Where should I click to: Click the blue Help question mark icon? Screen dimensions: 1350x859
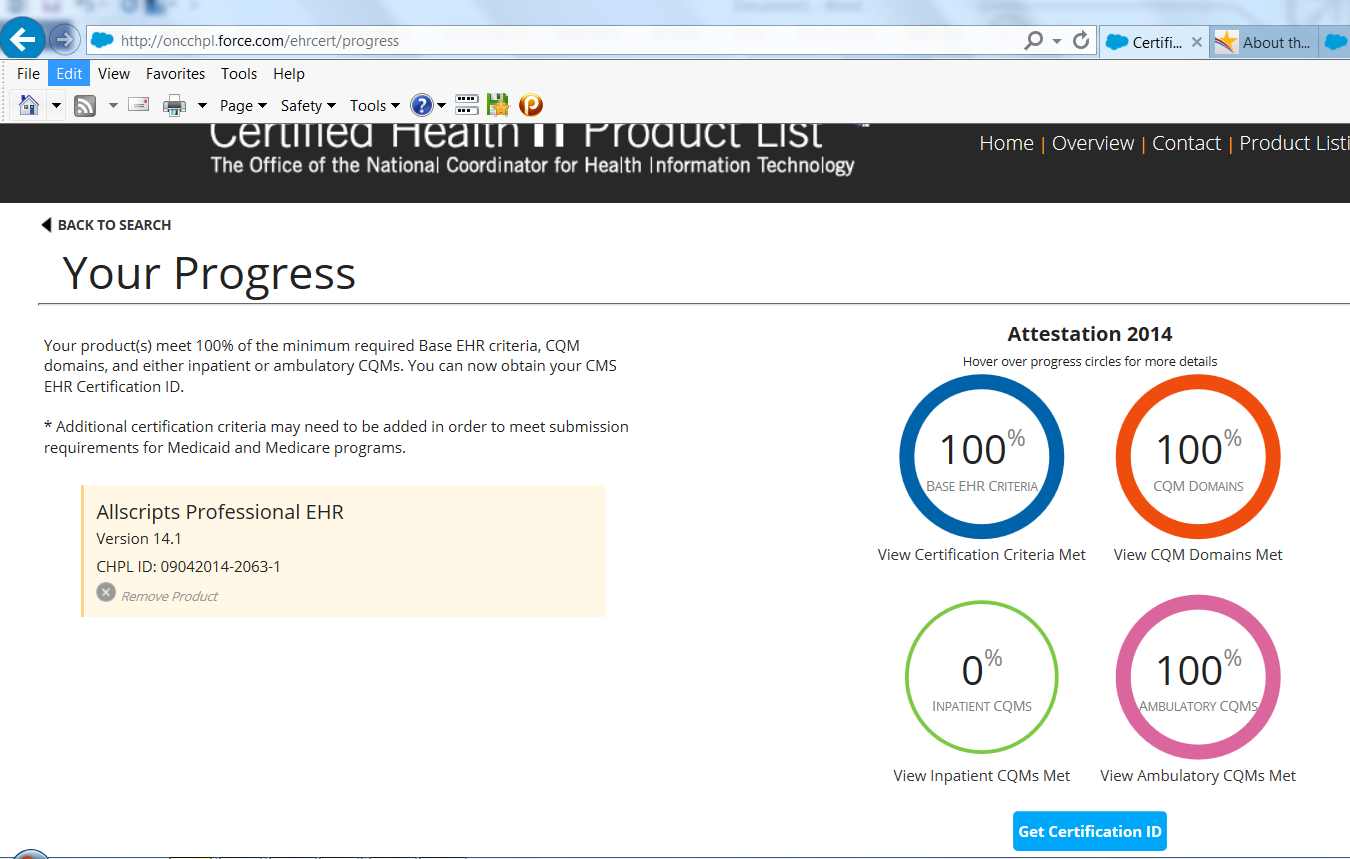pos(422,105)
